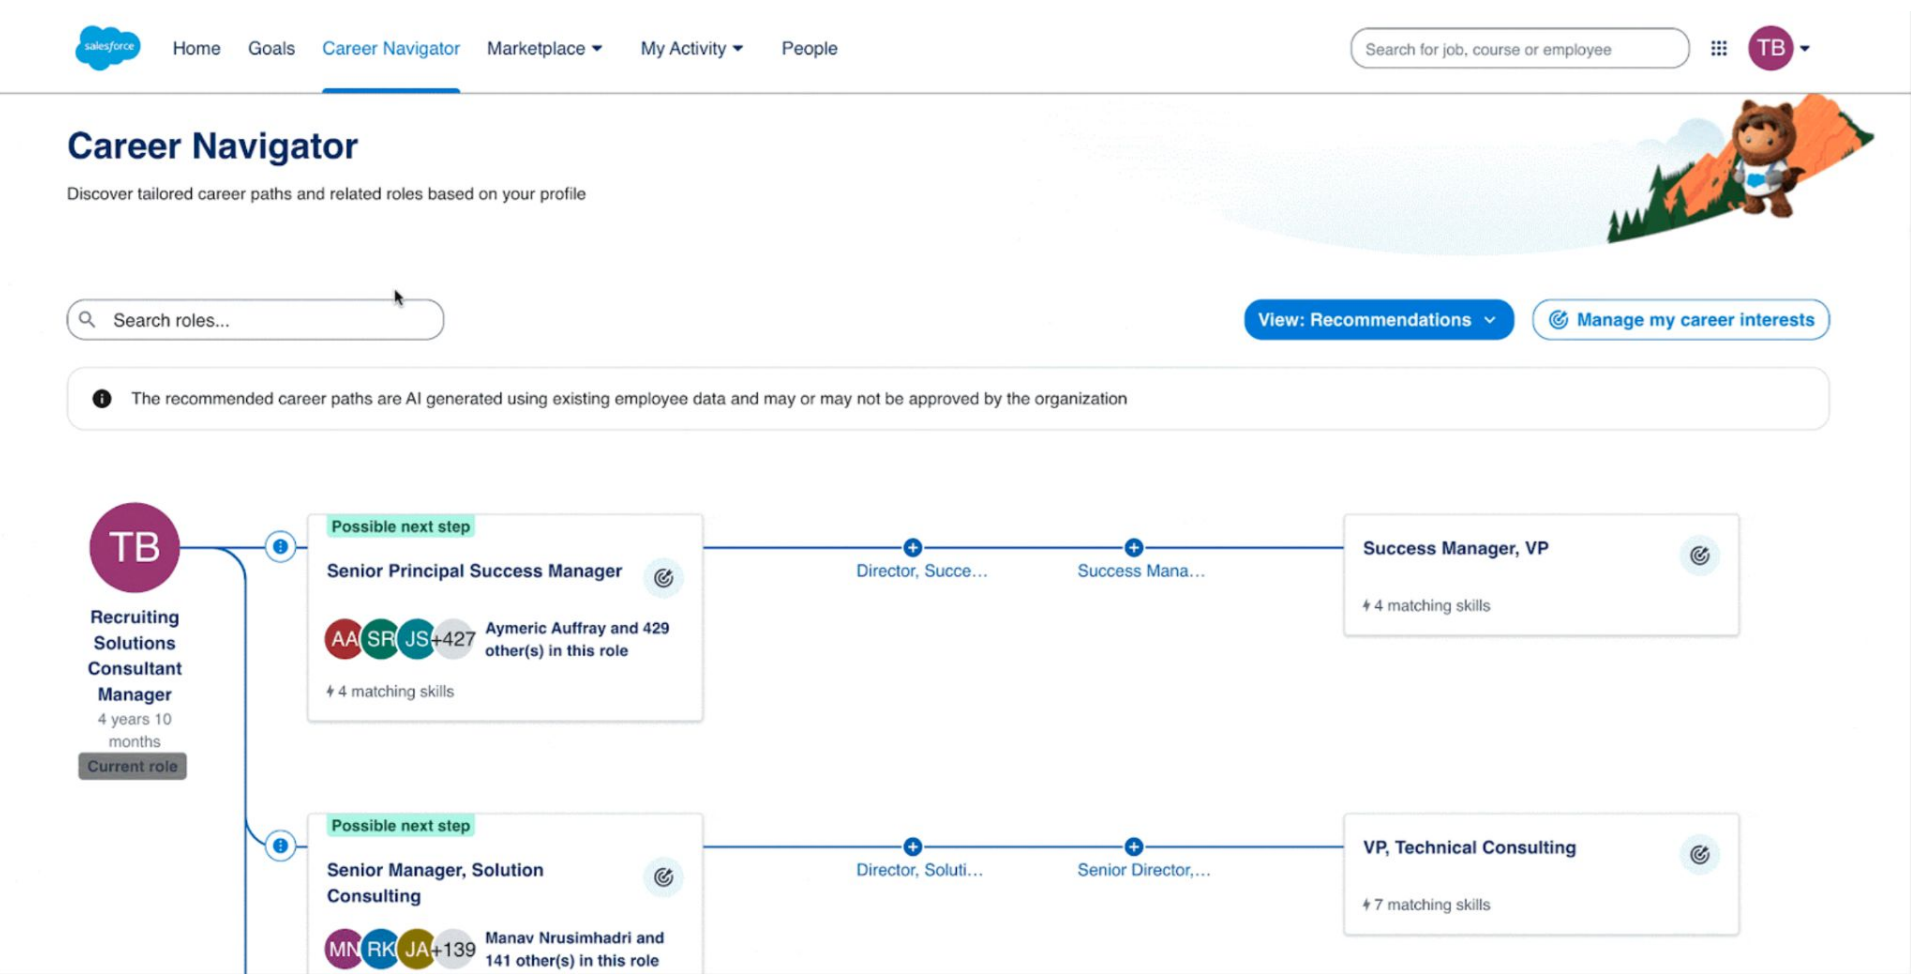This screenshot has width=1911, height=974.
Task: Expand the plus node above Senior Director,…
Action: pyautogui.click(x=1133, y=846)
